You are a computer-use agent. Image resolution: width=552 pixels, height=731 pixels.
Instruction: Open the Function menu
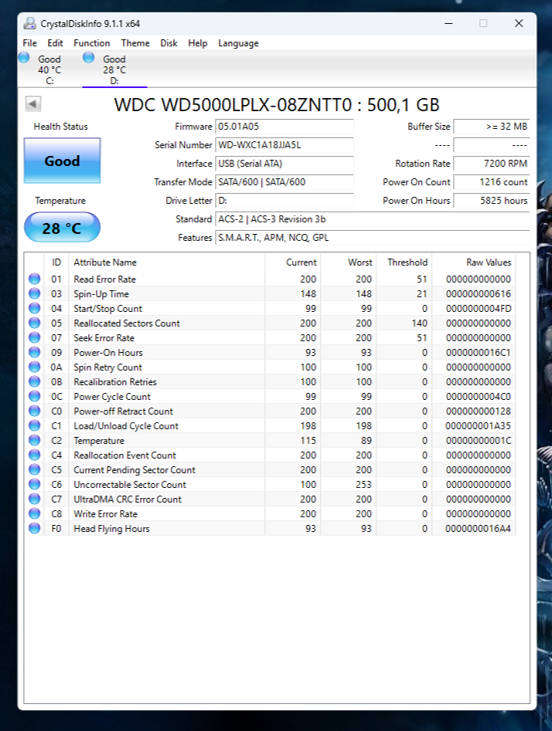tap(91, 43)
